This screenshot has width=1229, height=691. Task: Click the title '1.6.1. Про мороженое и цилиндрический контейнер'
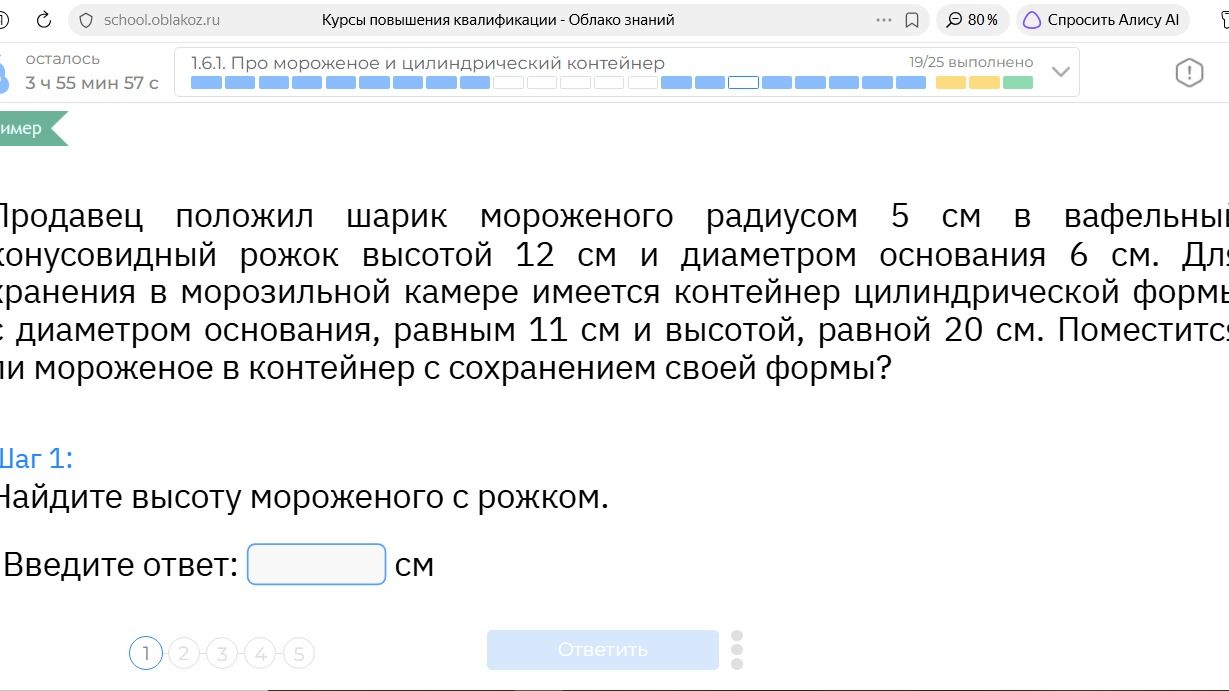point(428,63)
